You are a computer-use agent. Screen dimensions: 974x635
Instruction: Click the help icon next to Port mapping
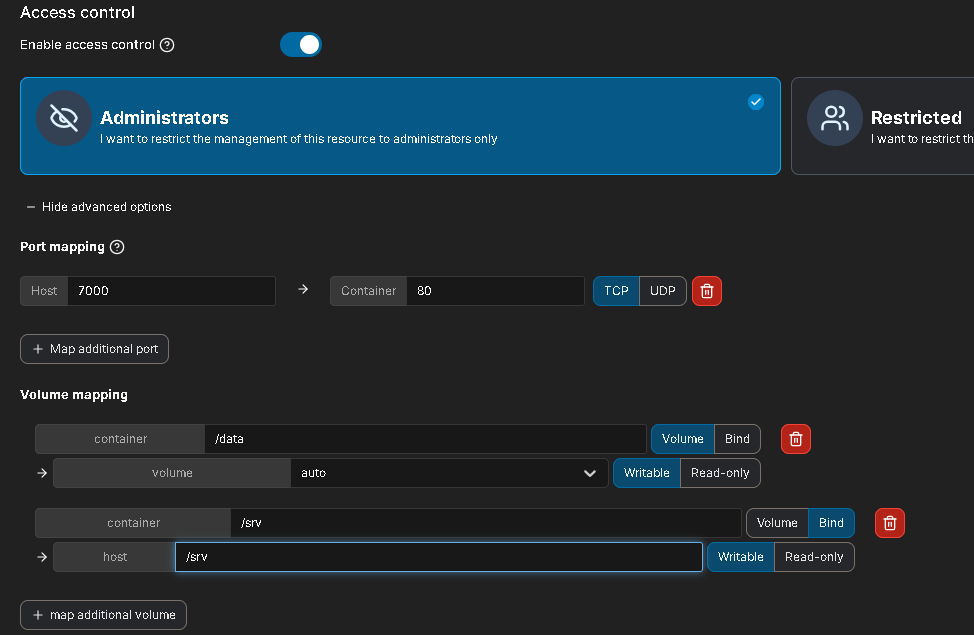pyautogui.click(x=117, y=247)
